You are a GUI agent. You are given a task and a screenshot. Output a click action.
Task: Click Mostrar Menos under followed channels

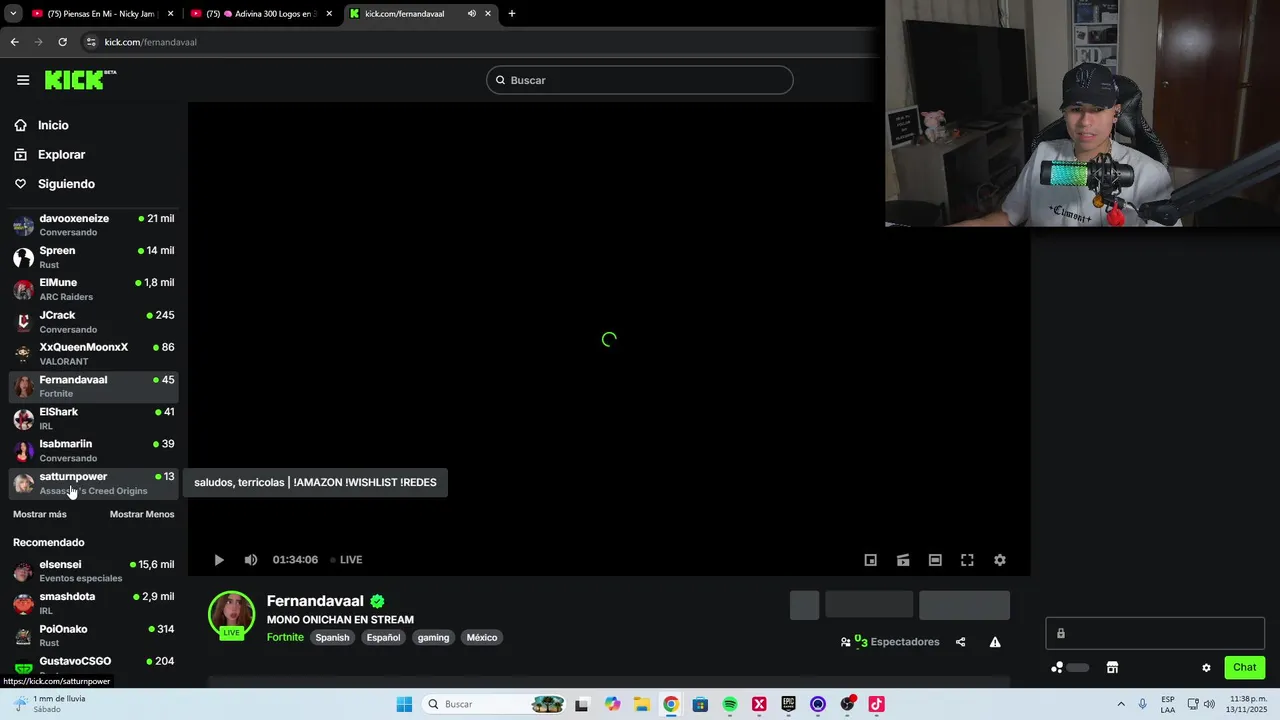click(142, 514)
